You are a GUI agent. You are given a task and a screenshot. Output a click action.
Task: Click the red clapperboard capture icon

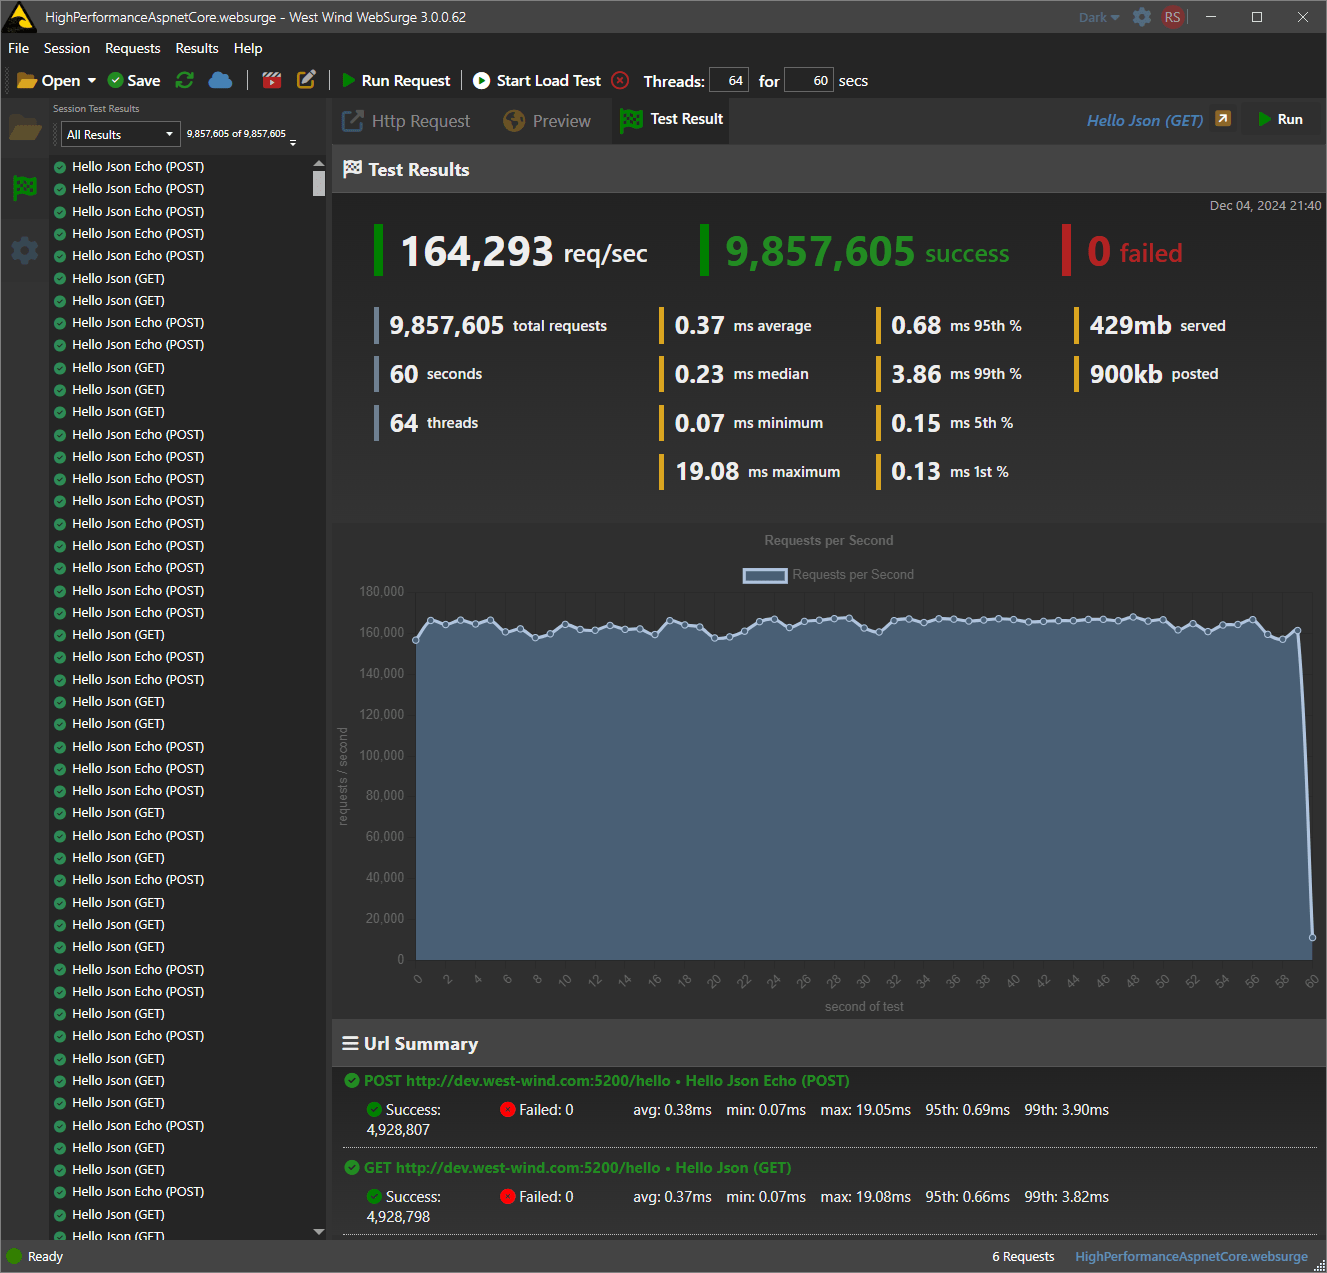click(x=272, y=80)
